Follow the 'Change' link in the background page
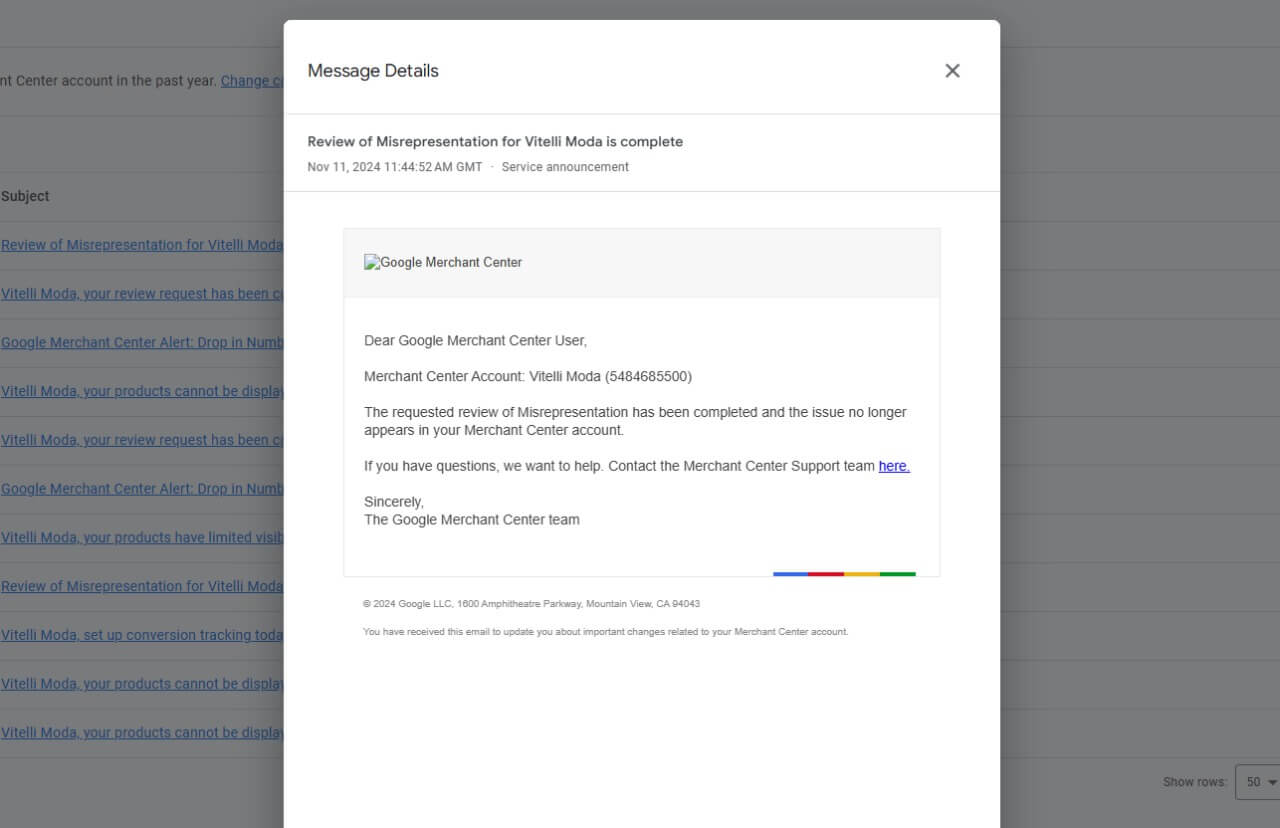Image resolution: width=1280 pixels, height=828 pixels. tap(252, 80)
